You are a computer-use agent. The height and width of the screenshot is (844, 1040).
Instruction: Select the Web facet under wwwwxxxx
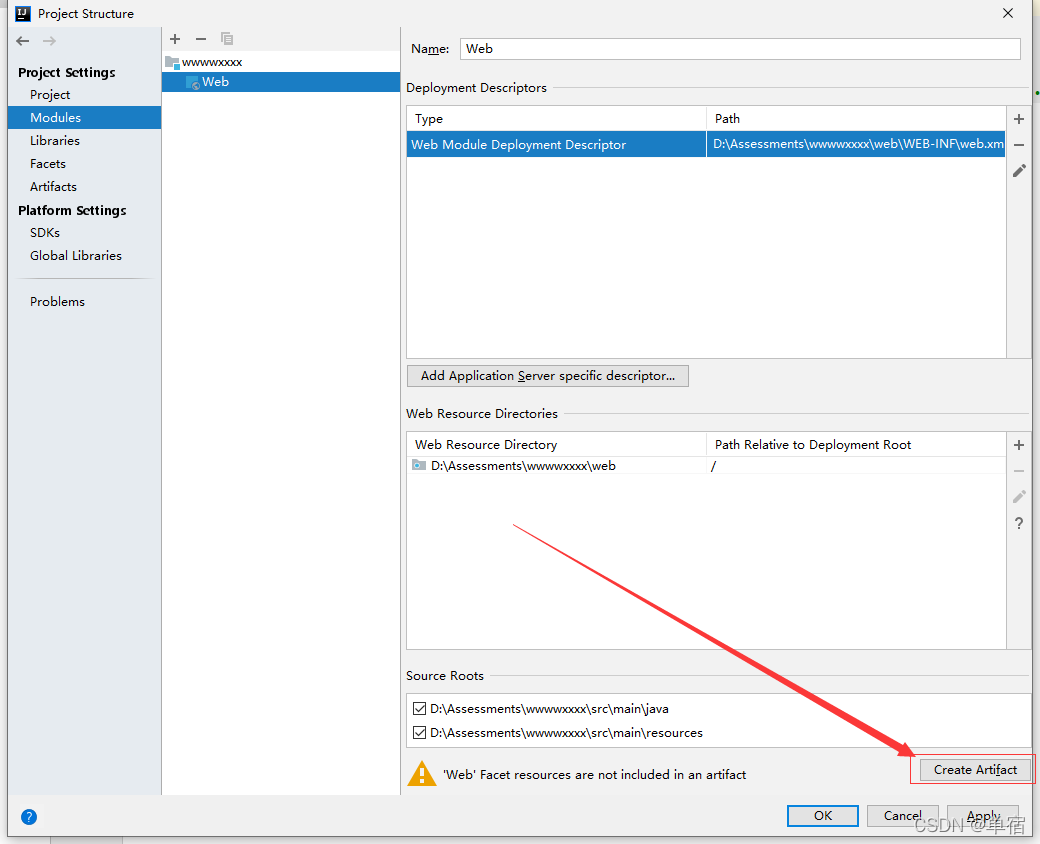tap(281, 82)
